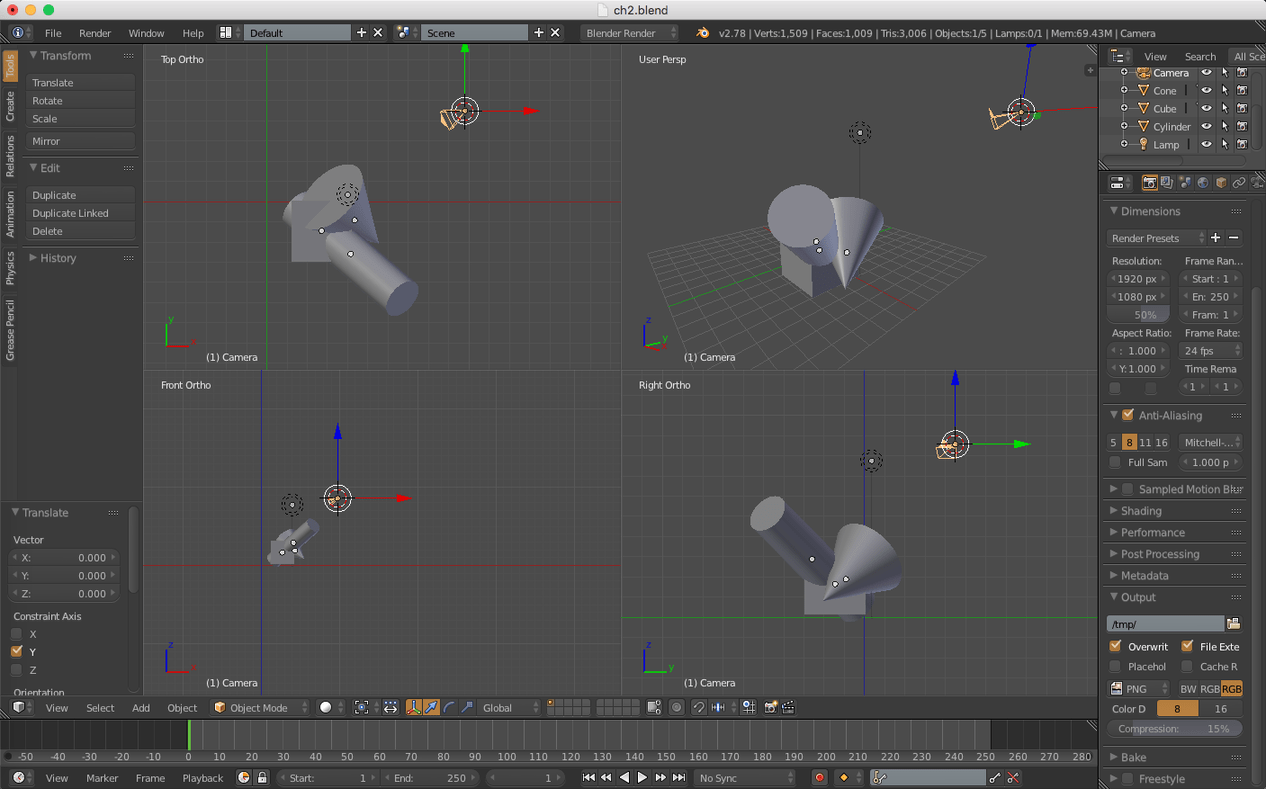Open the World properties tab

tap(1203, 183)
